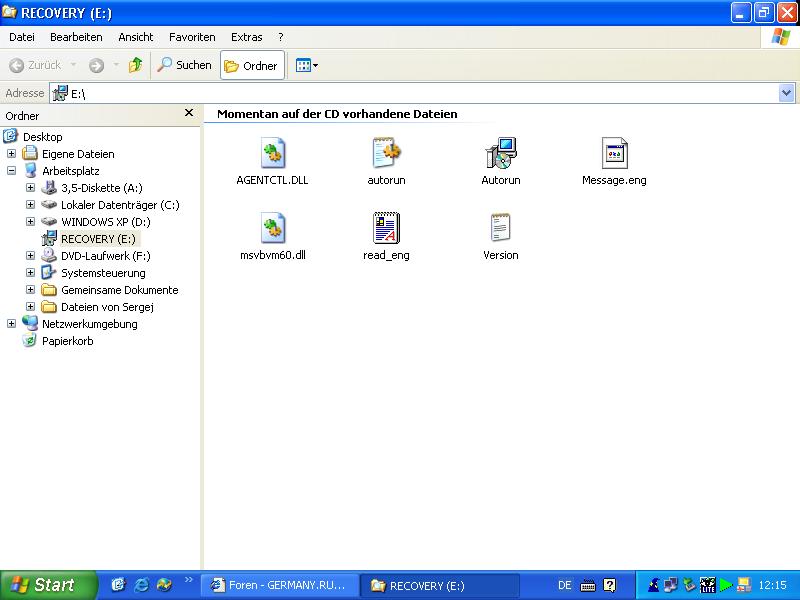Collapse the Arbeitsplatz tree node
The height and width of the screenshot is (600, 800).
coord(11,171)
